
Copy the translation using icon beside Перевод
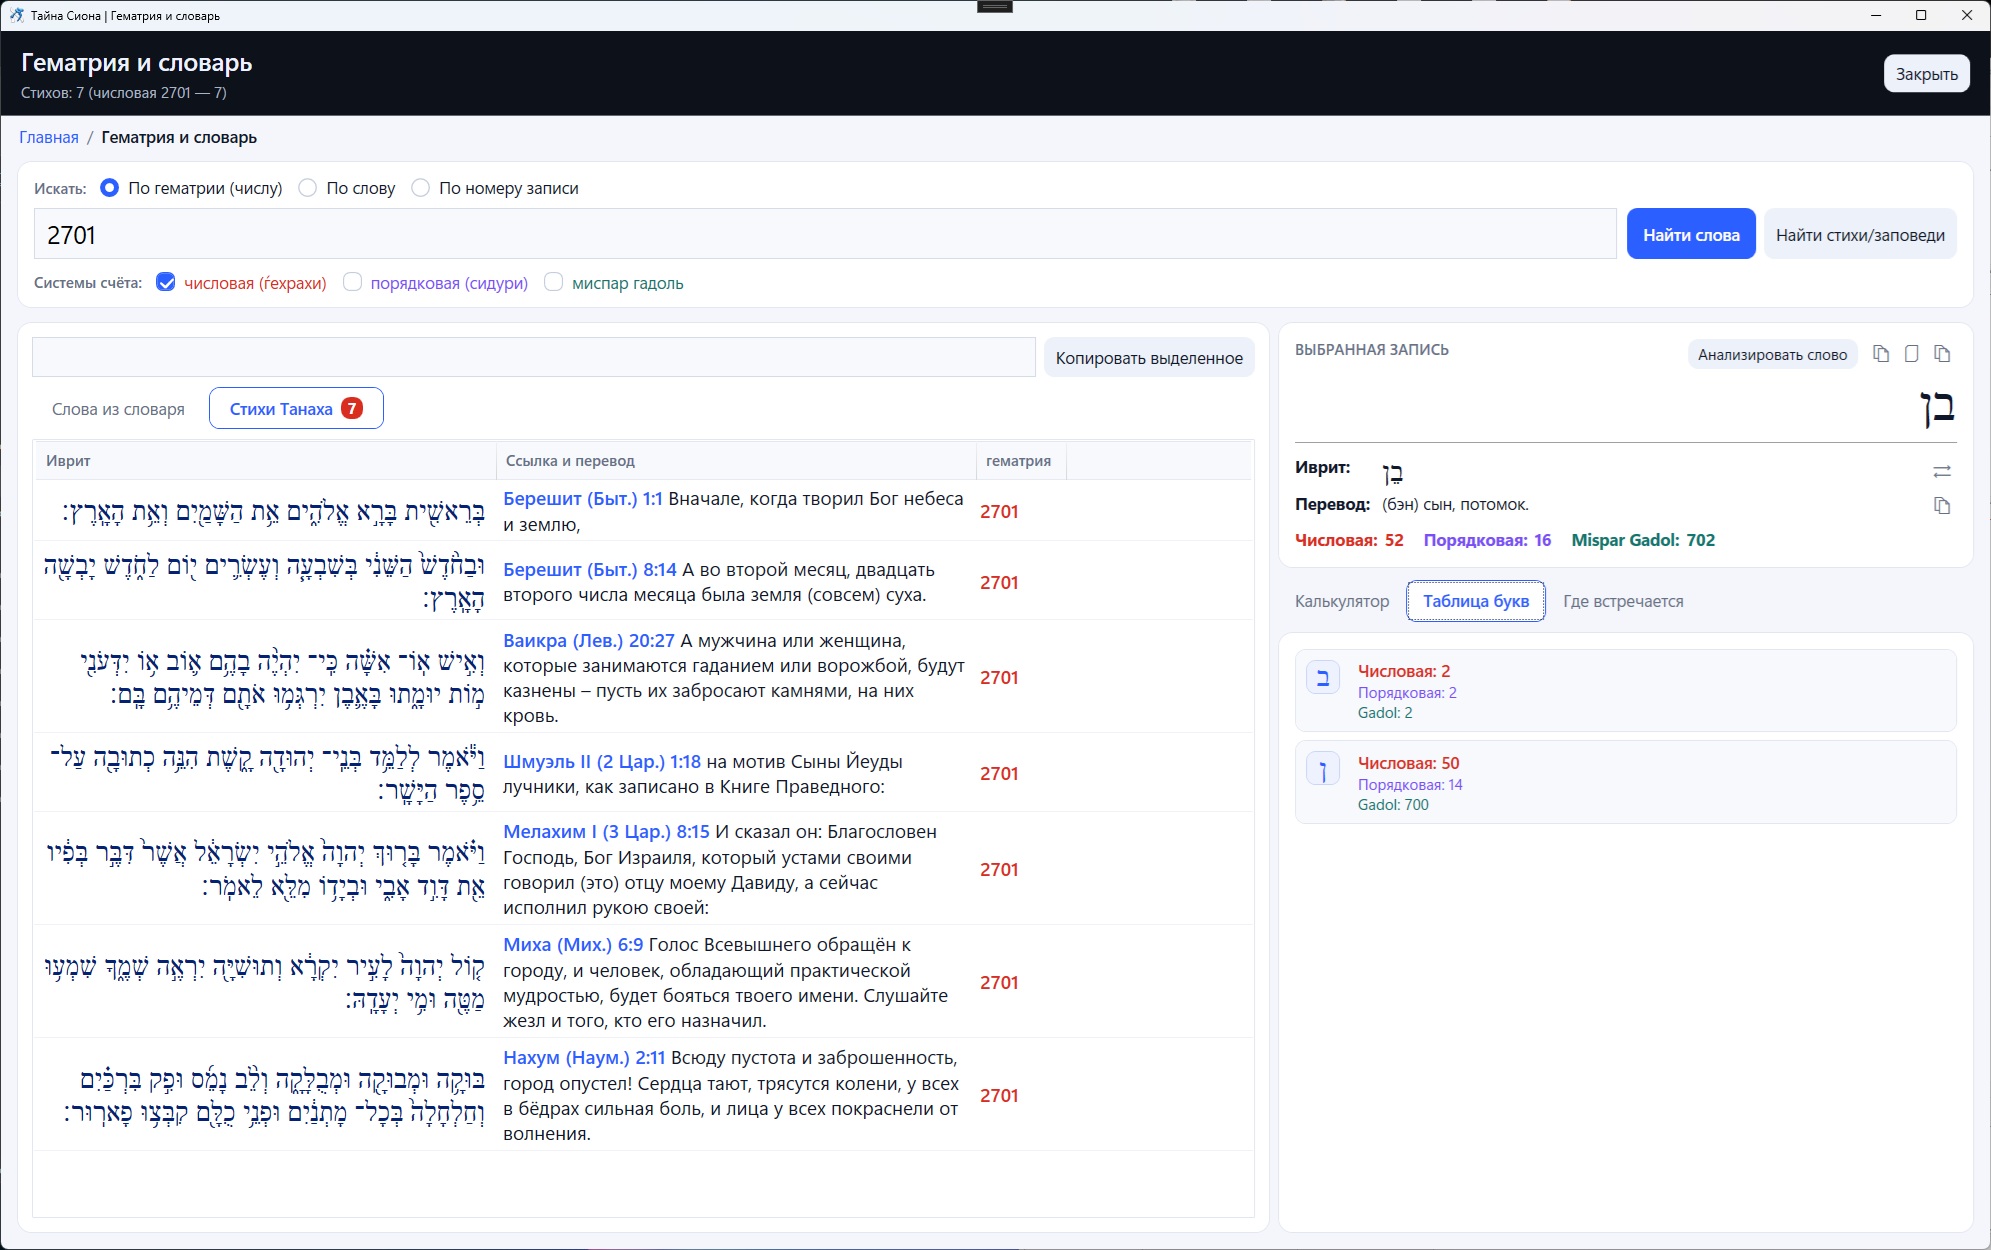[x=1941, y=506]
